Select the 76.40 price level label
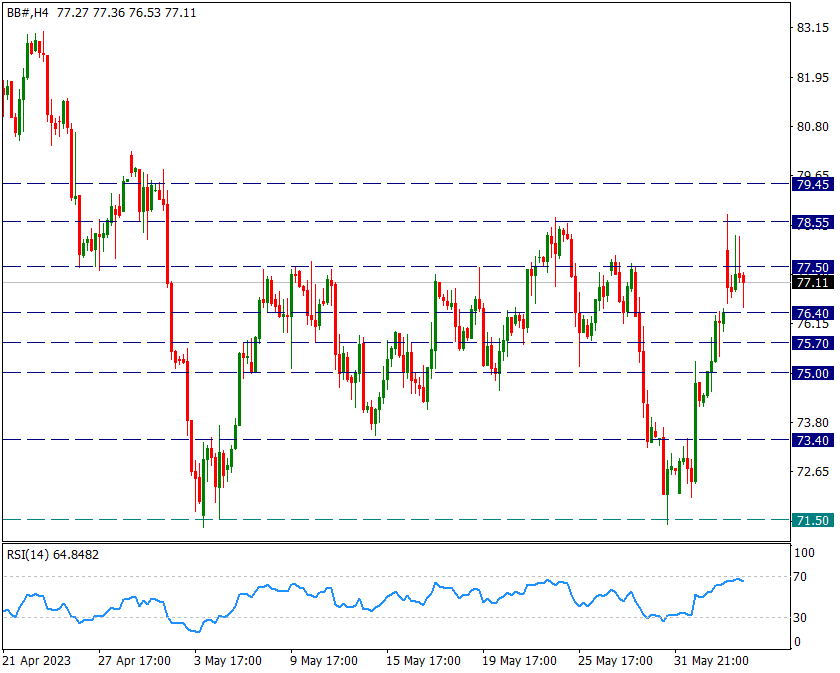Viewport: 840px width, 673px height. (812, 313)
